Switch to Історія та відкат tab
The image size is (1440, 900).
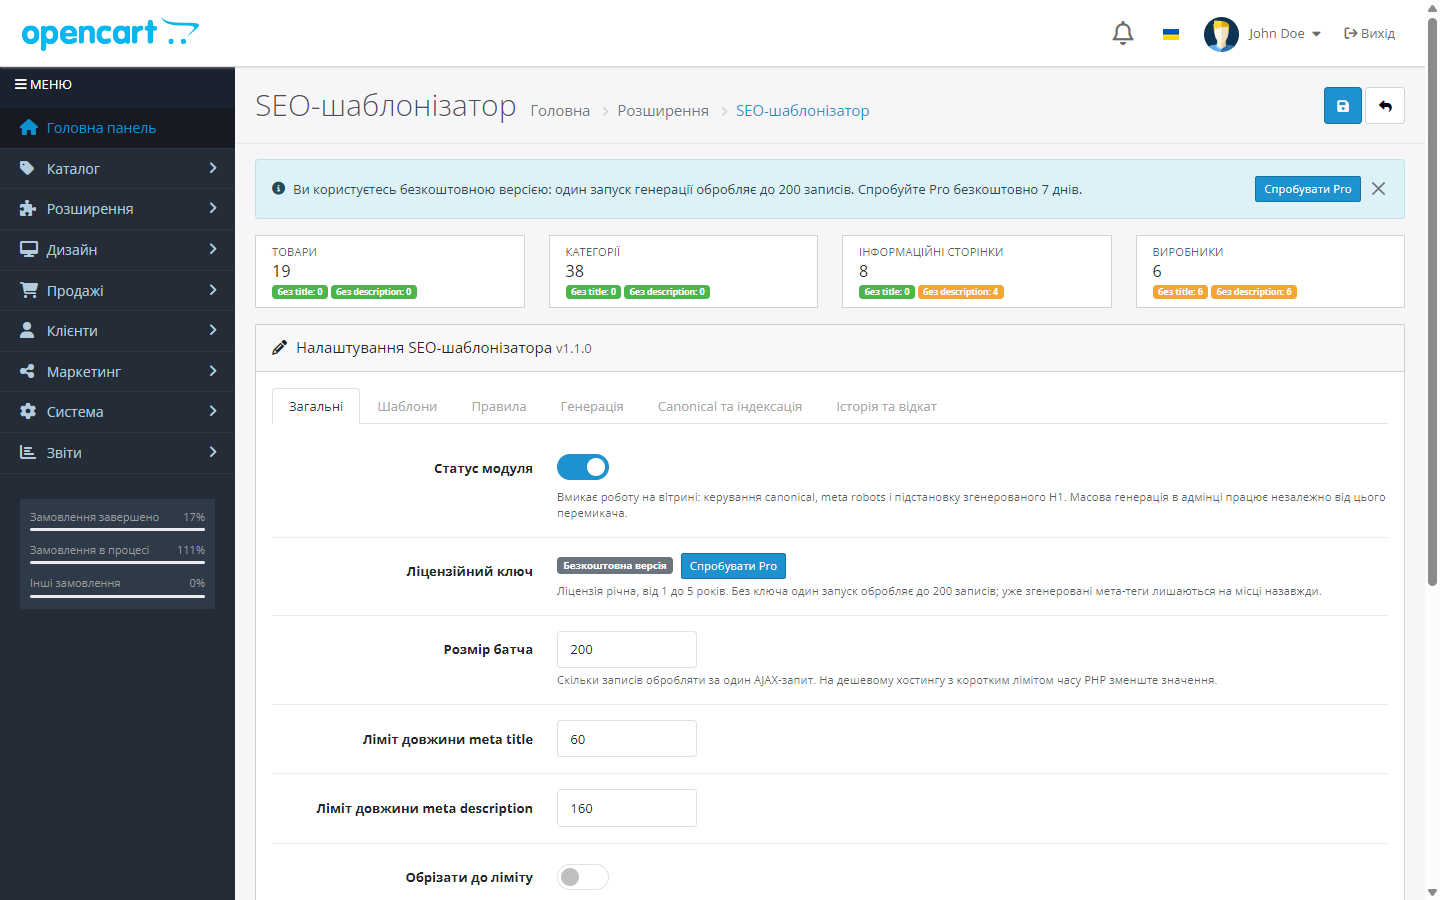pyautogui.click(x=887, y=406)
